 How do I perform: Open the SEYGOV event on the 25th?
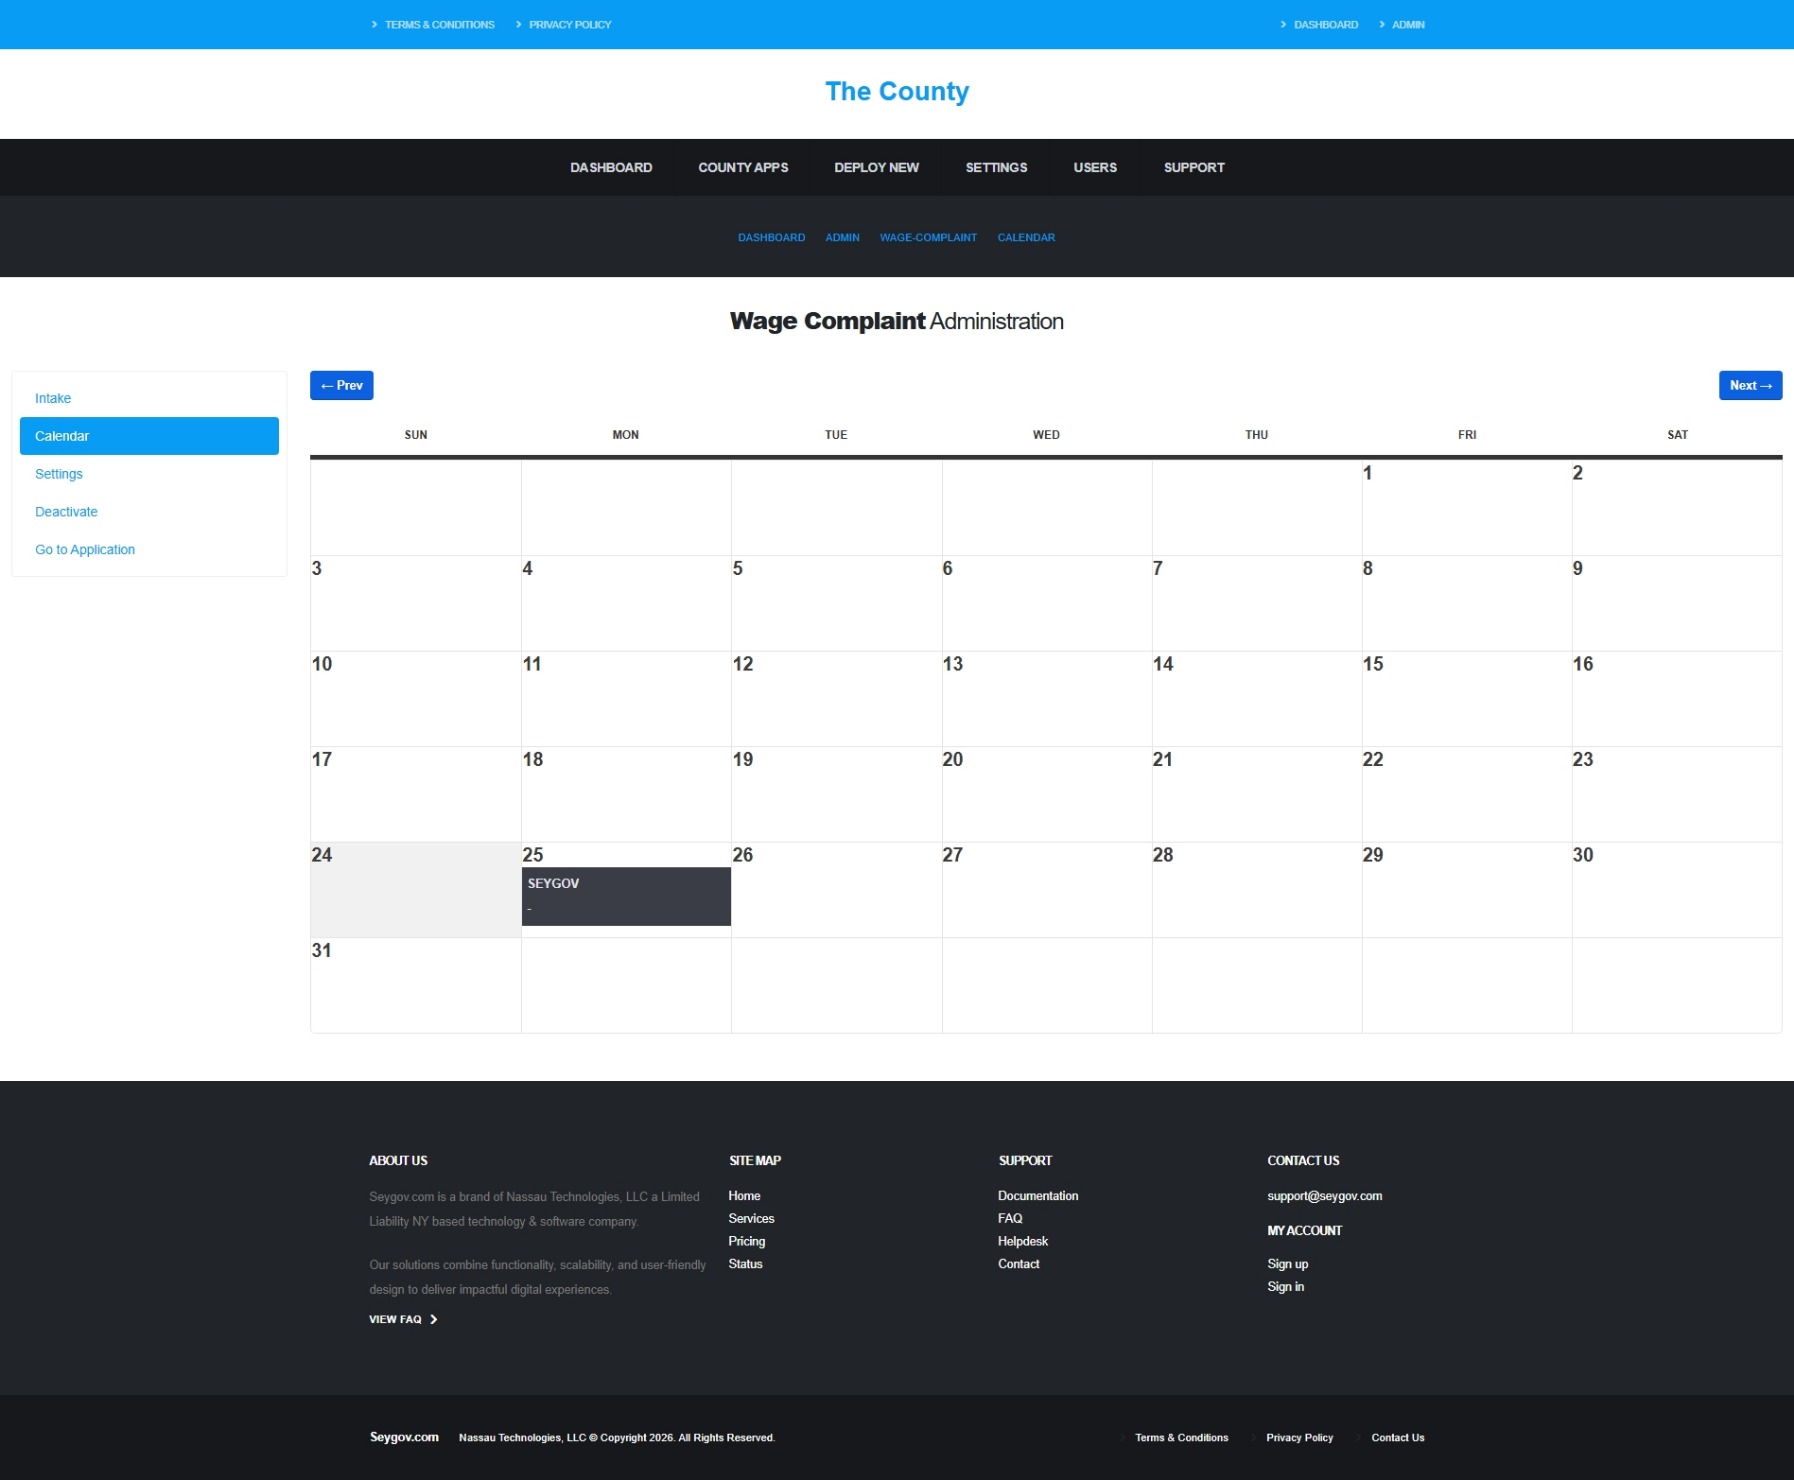[626, 896]
